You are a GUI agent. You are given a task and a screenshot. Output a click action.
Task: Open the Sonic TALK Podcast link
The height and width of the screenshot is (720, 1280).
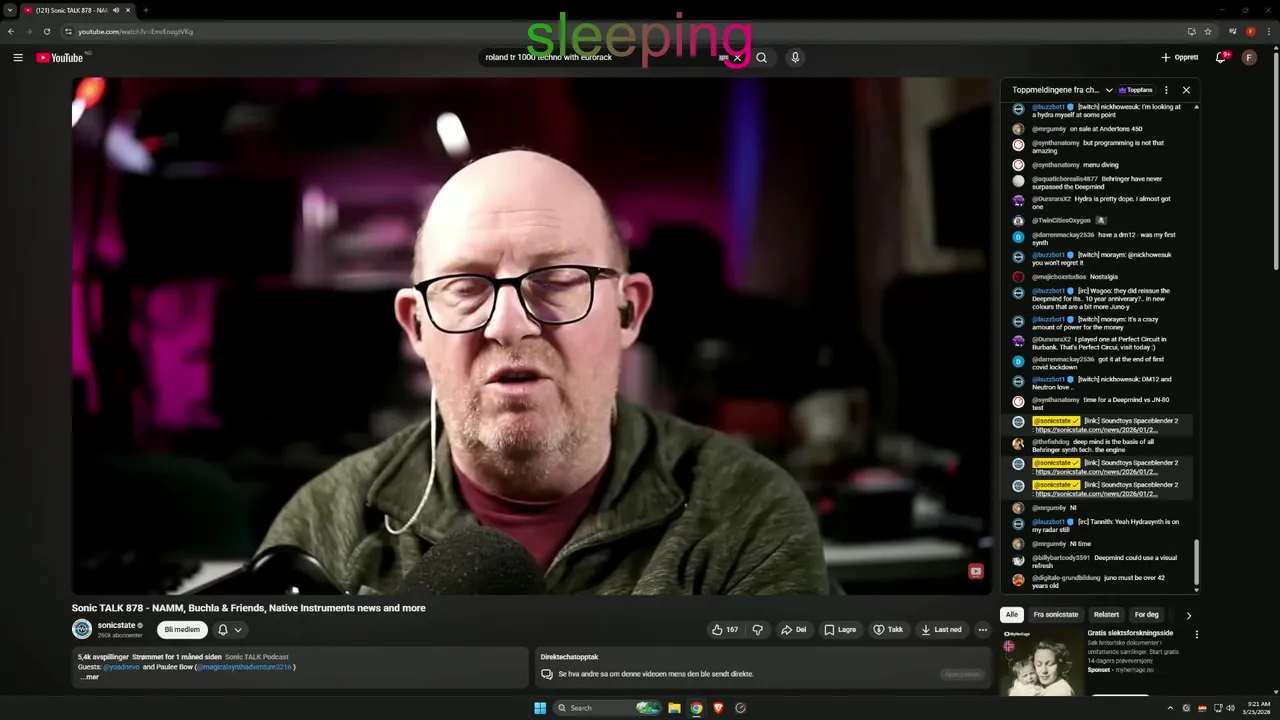point(256,657)
